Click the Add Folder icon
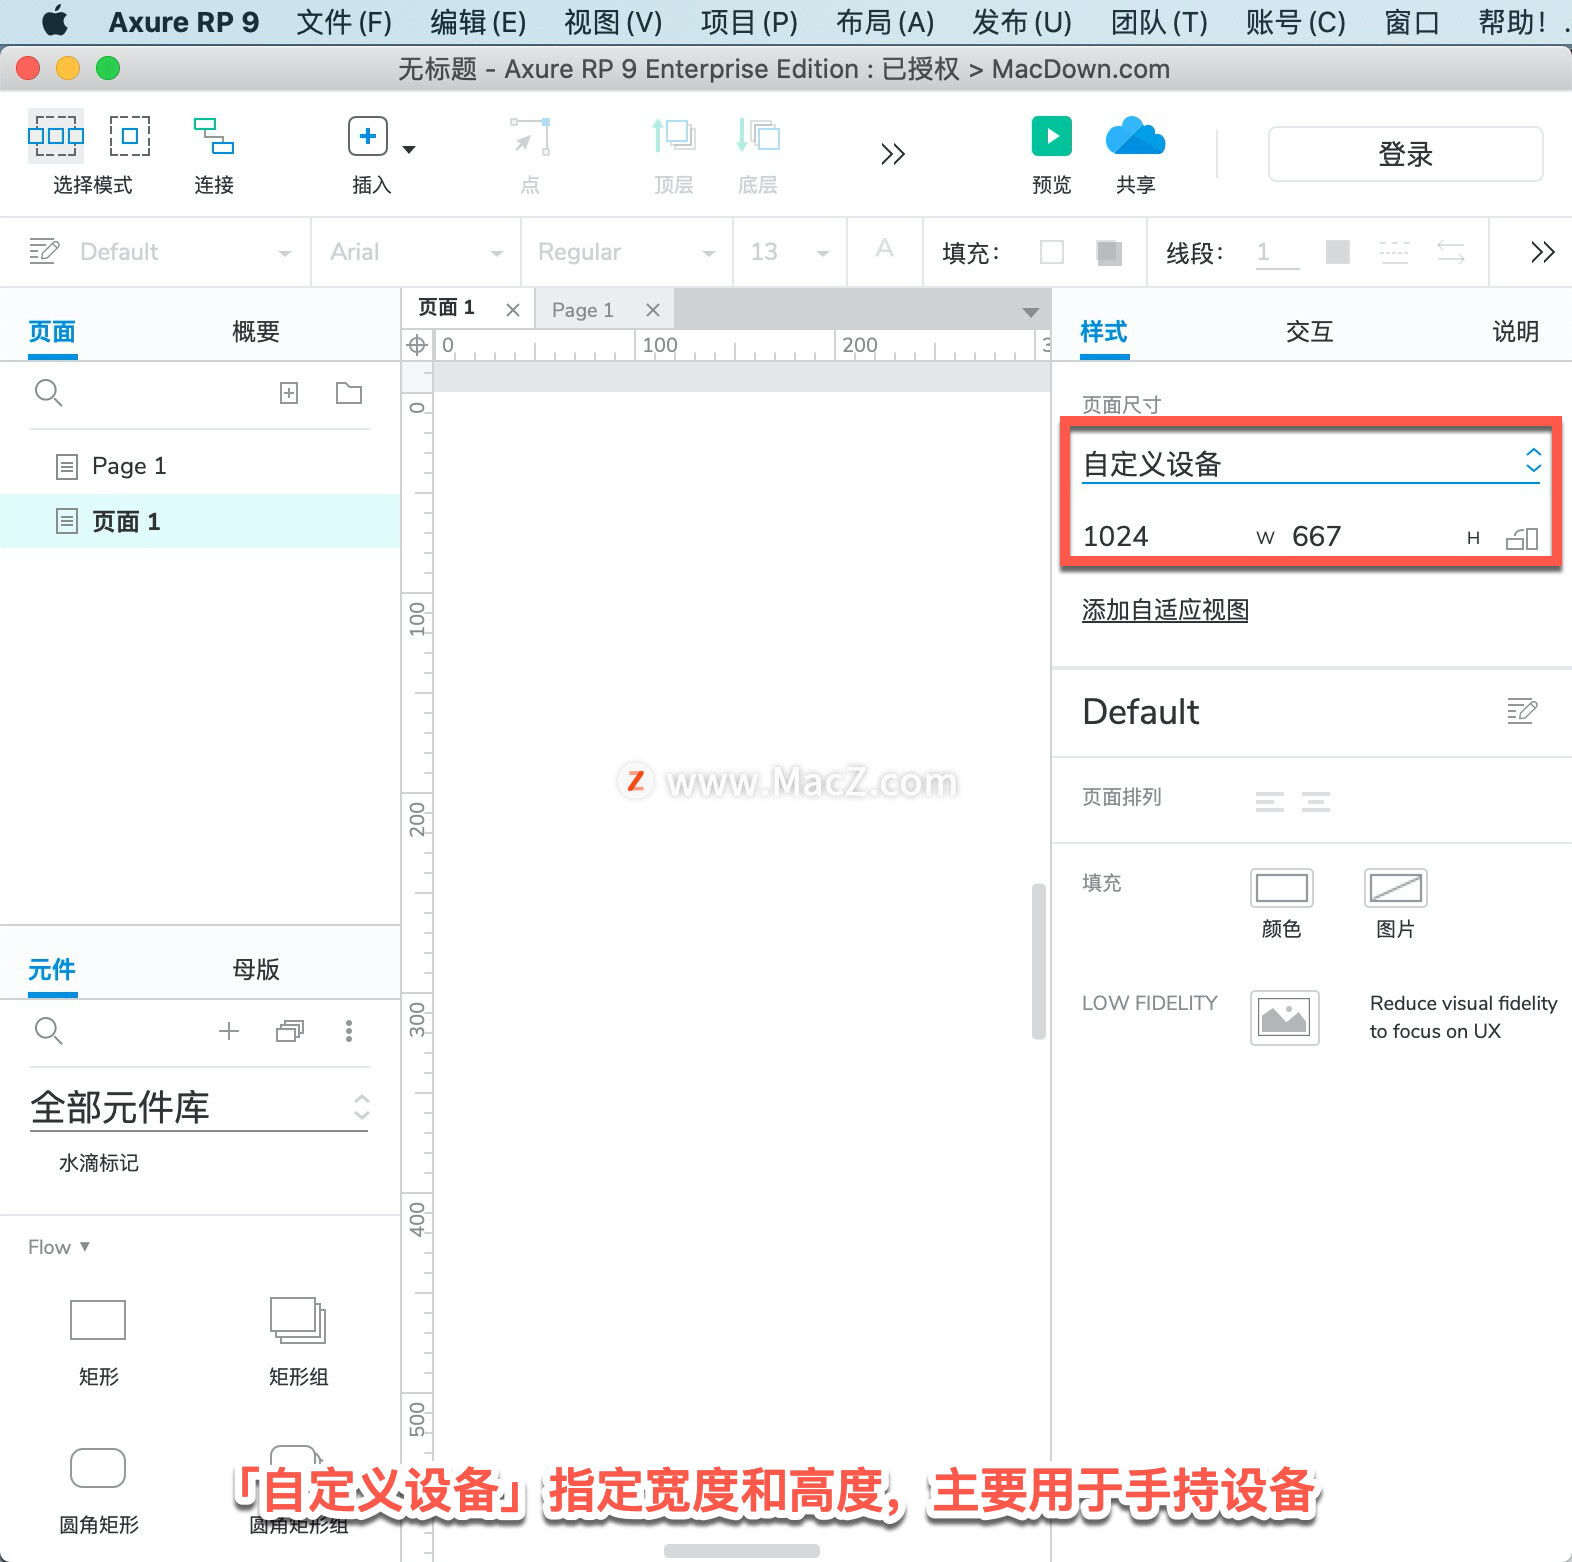Screen dimensions: 1572x1562 click(x=349, y=393)
